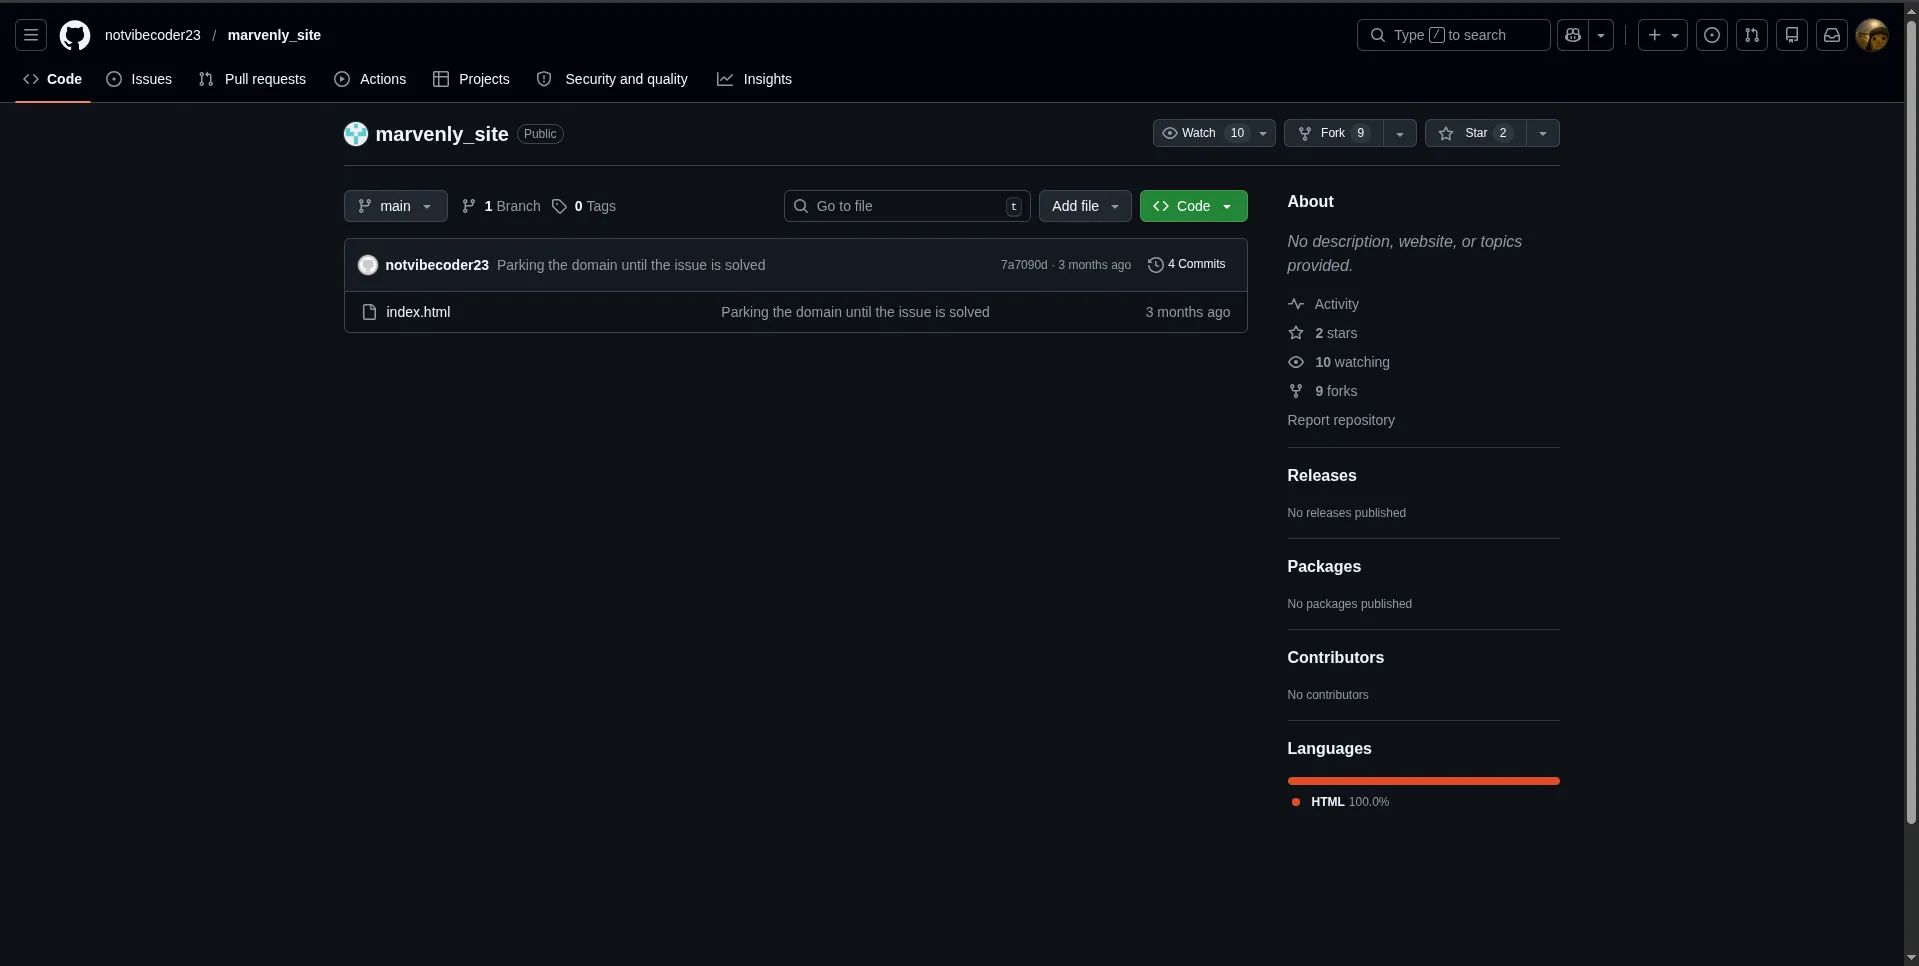Open the commit history clock icon
This screenshot has height=966, width=1919.
point(1155,264)
